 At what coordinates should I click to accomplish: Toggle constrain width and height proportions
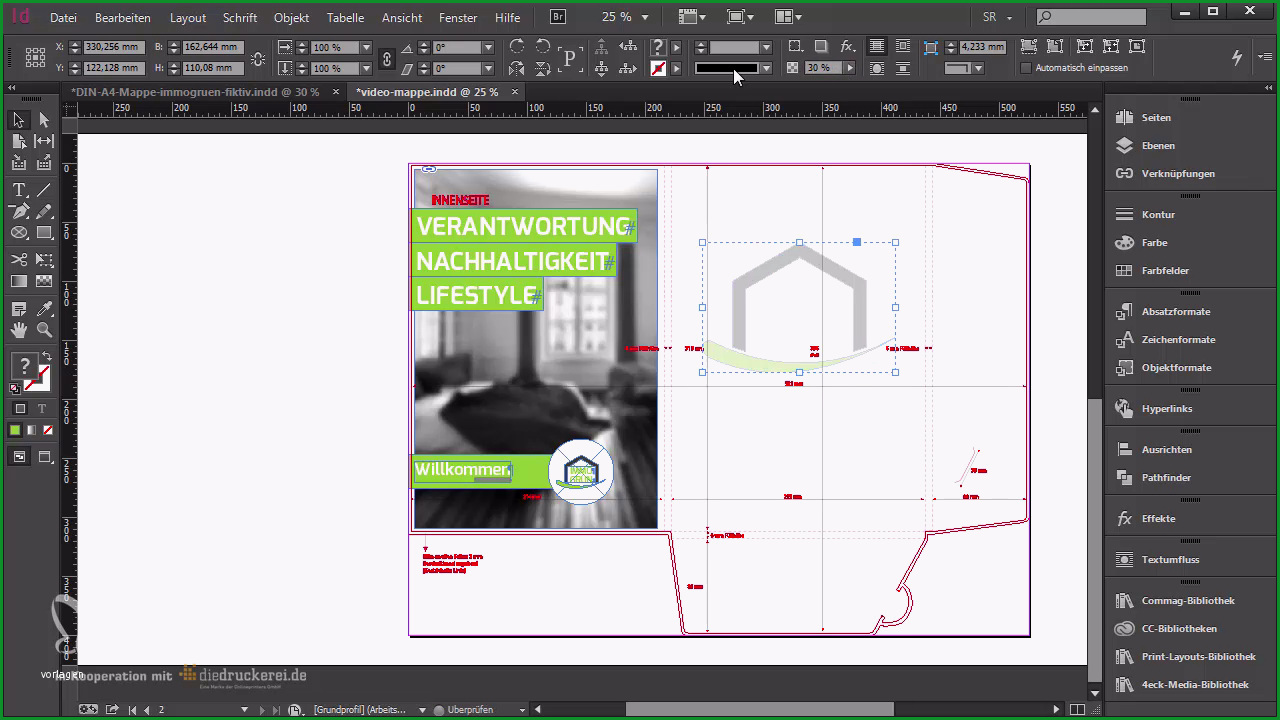click(x=258, y=58)
